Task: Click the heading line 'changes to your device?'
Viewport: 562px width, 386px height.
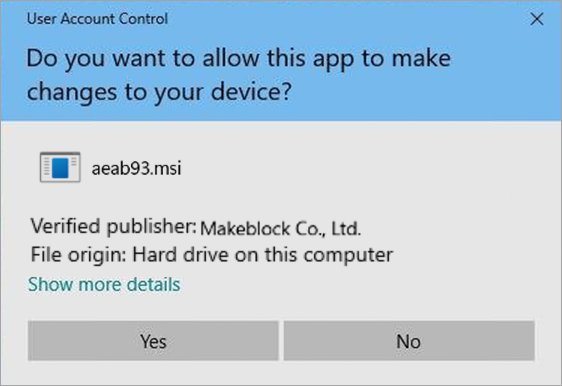Action: pyautogui.click(x=159, y=92)
